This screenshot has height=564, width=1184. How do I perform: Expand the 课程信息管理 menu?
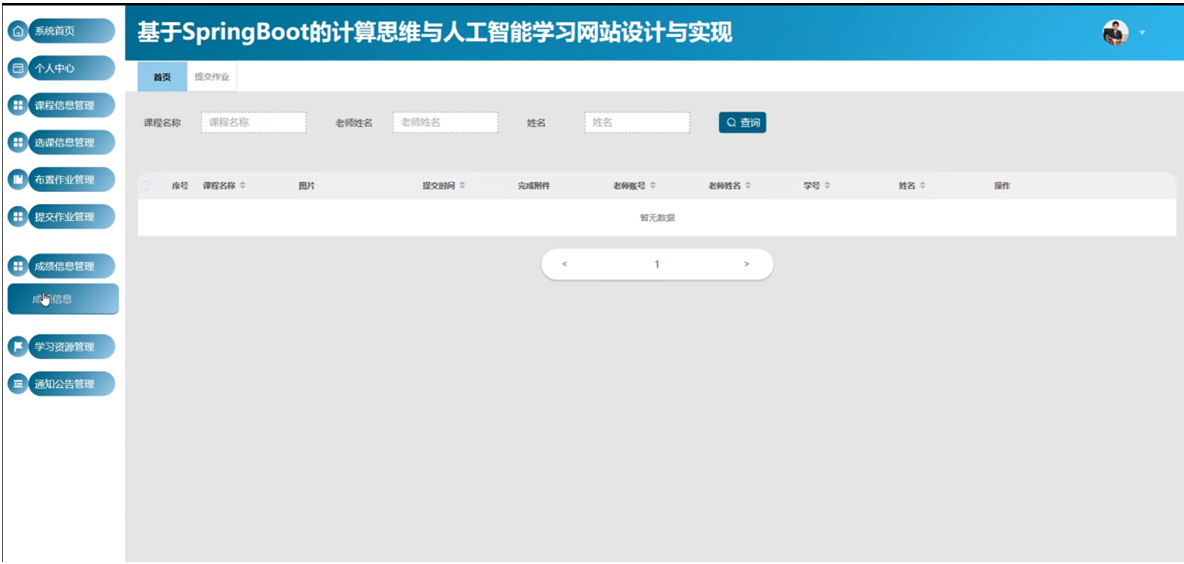tap(72, 105)
